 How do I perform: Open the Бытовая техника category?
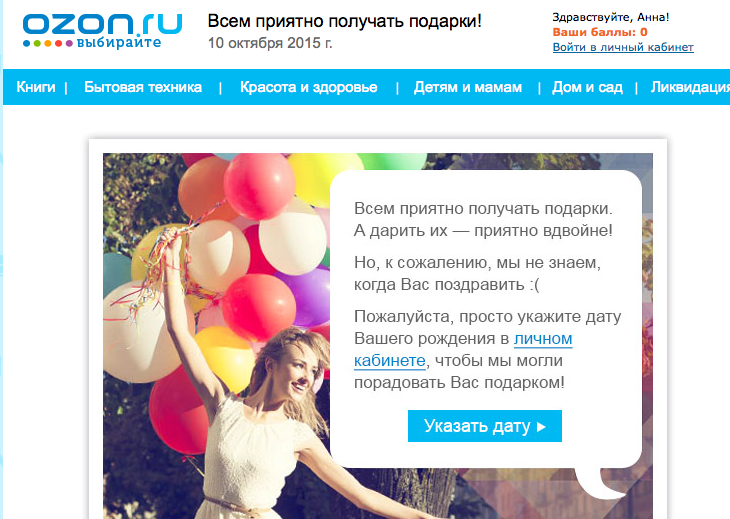[x=143, y=87]
